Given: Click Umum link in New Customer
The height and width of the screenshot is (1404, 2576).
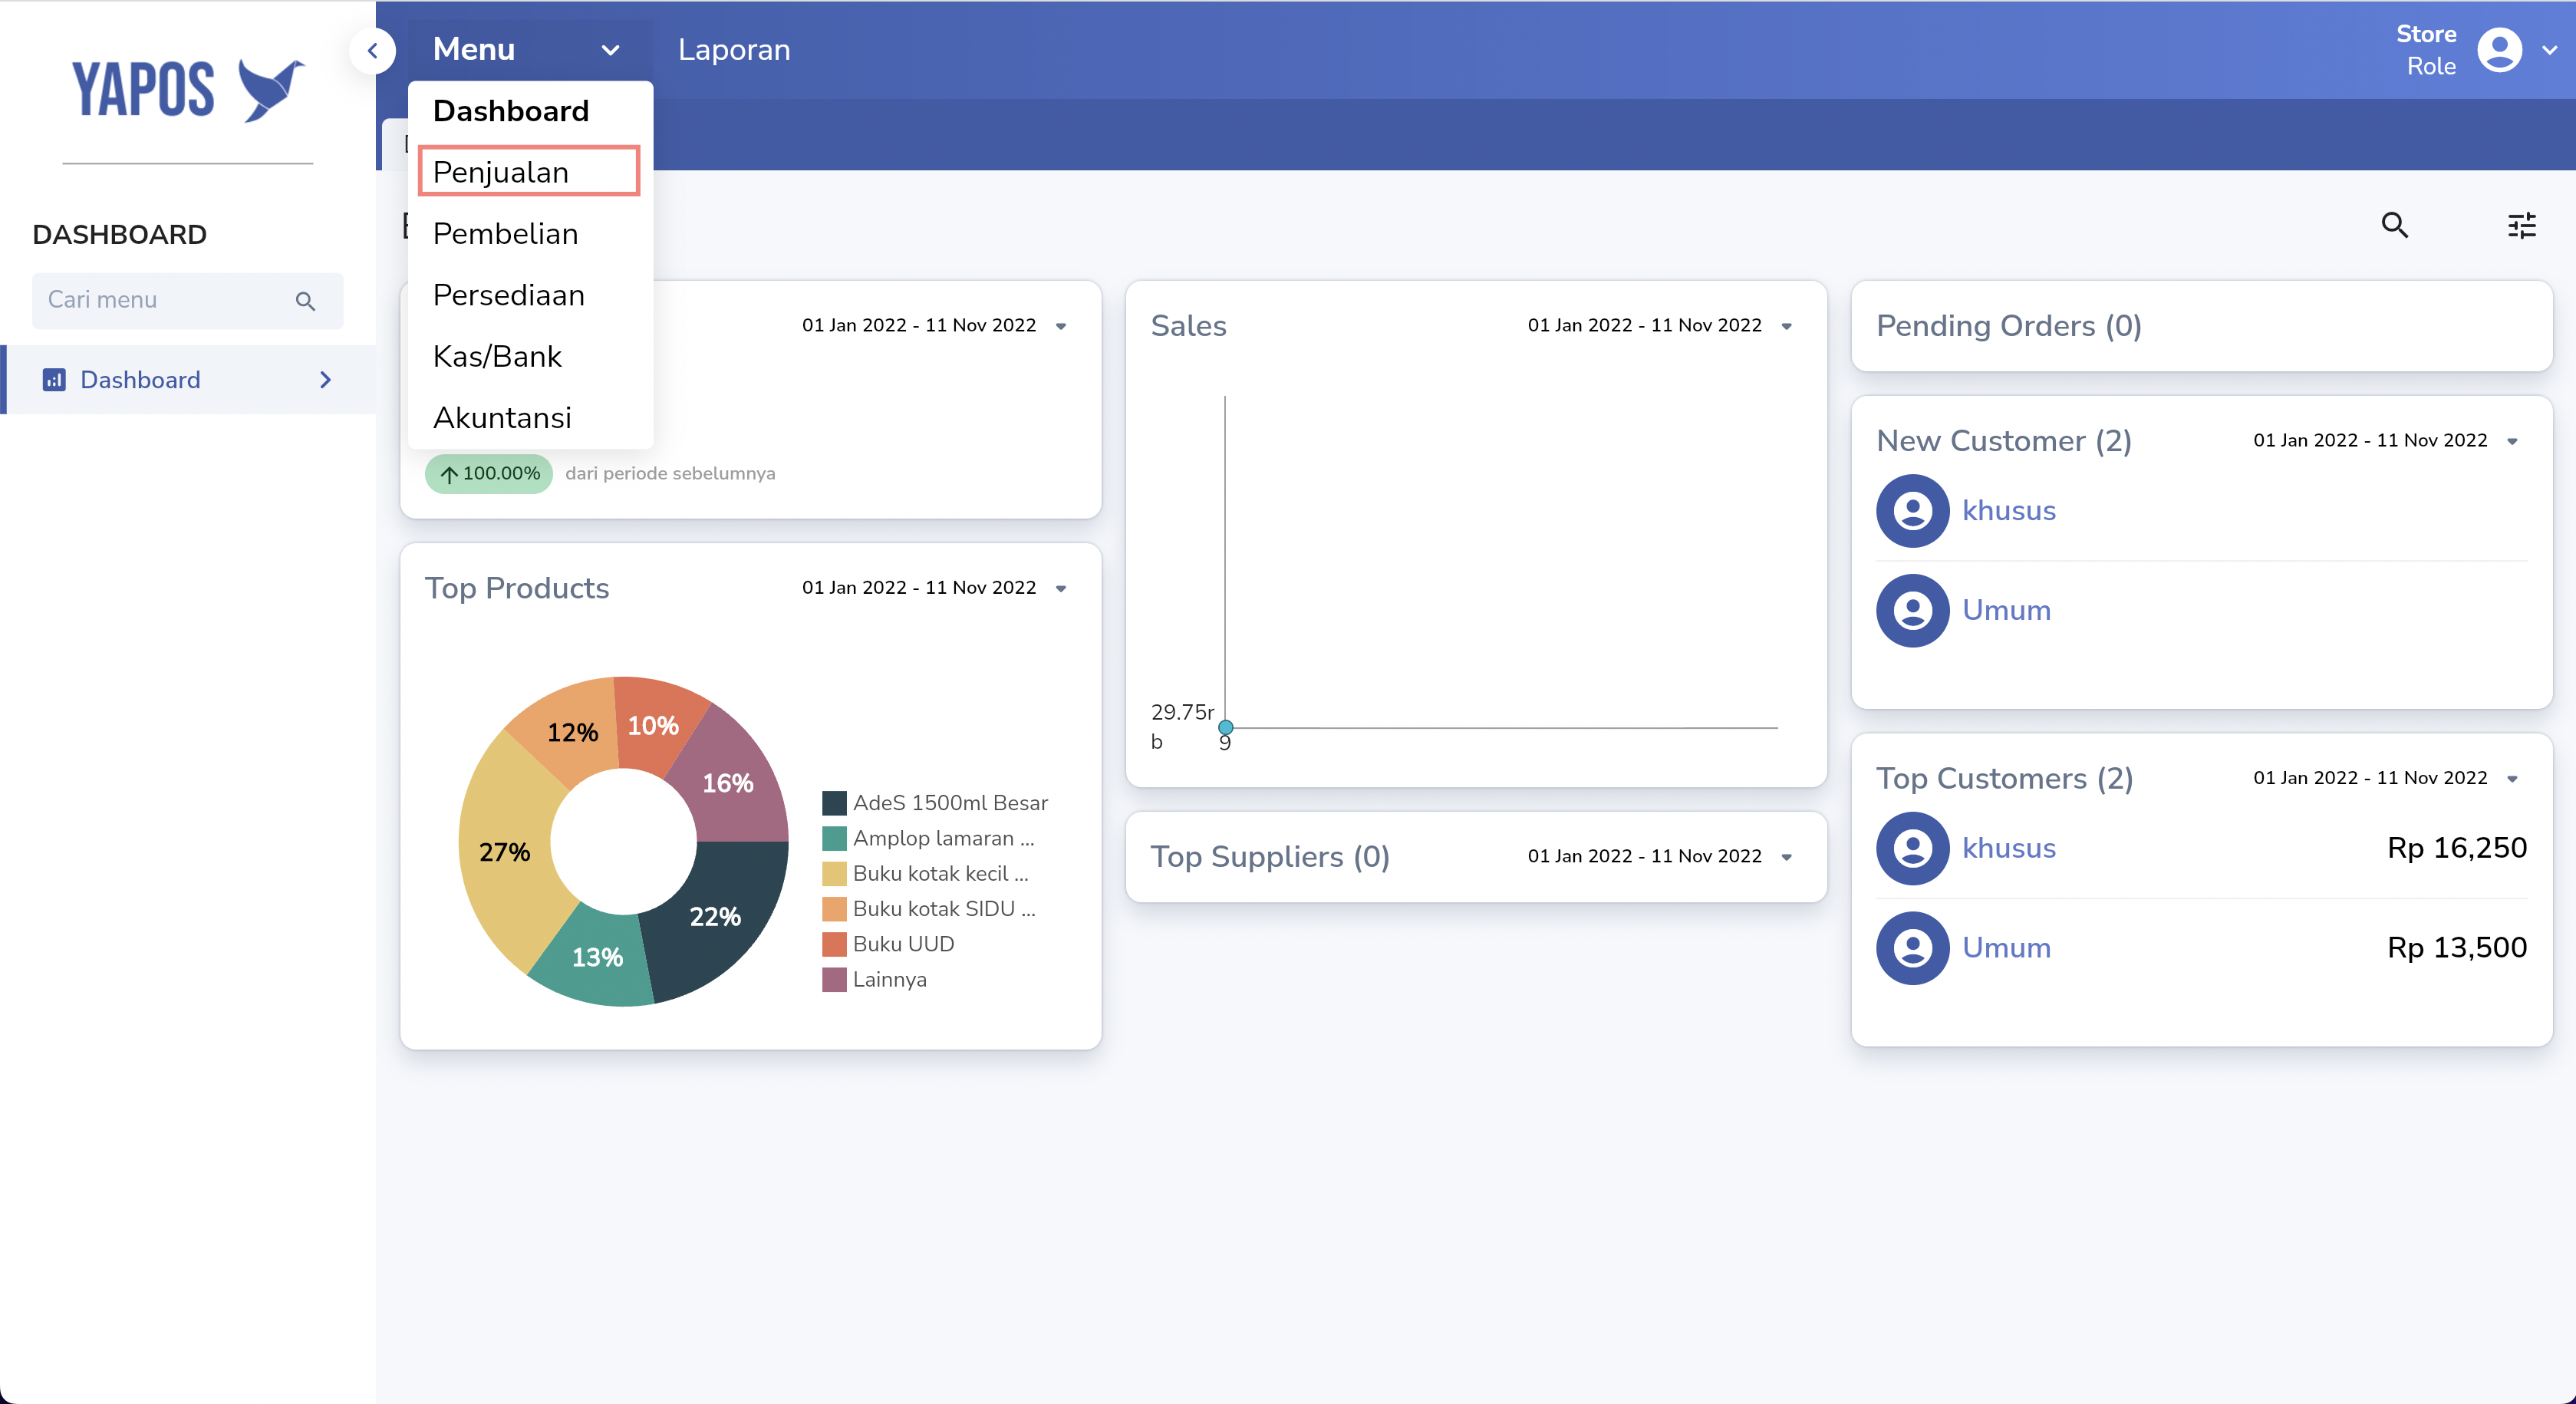Looking at the screenshot, I should pos(2006,610).
